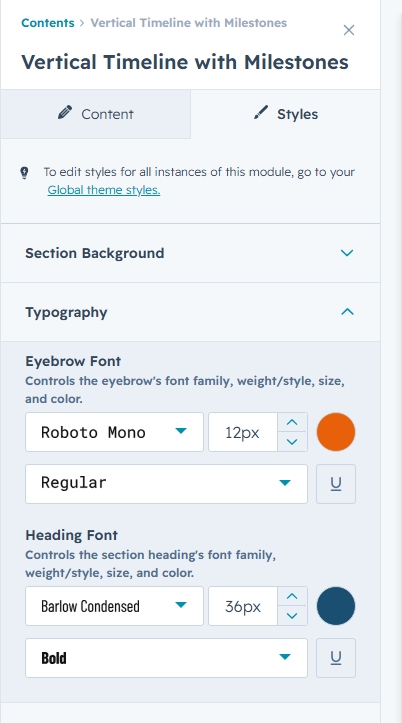
Task: Open the Bold font weight dropdown
Action: (x=166, y=658)
